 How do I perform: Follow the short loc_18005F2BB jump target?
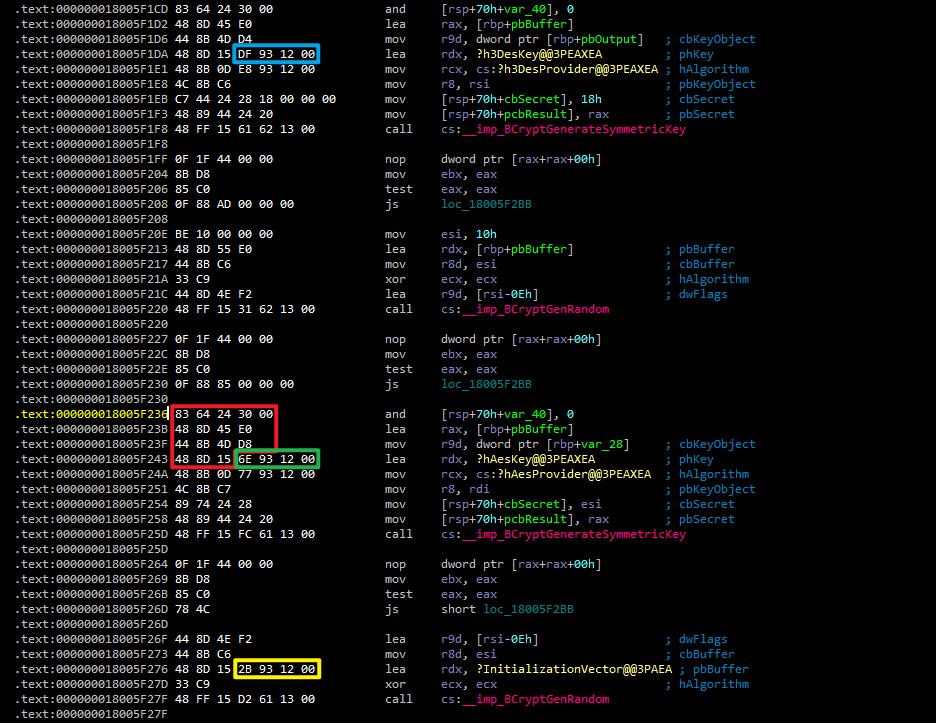tap(507, 609)
